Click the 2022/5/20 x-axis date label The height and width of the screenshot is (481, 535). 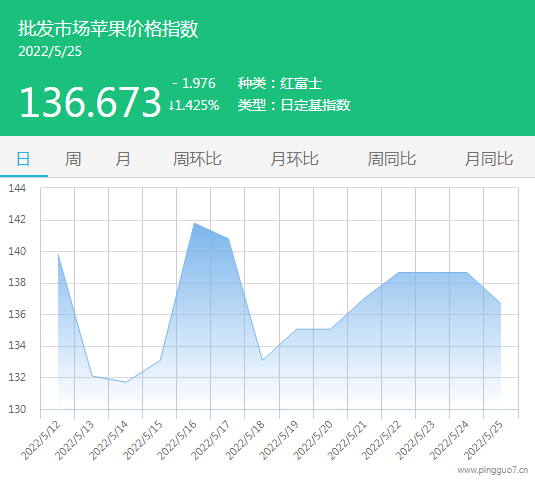point(313,440)
